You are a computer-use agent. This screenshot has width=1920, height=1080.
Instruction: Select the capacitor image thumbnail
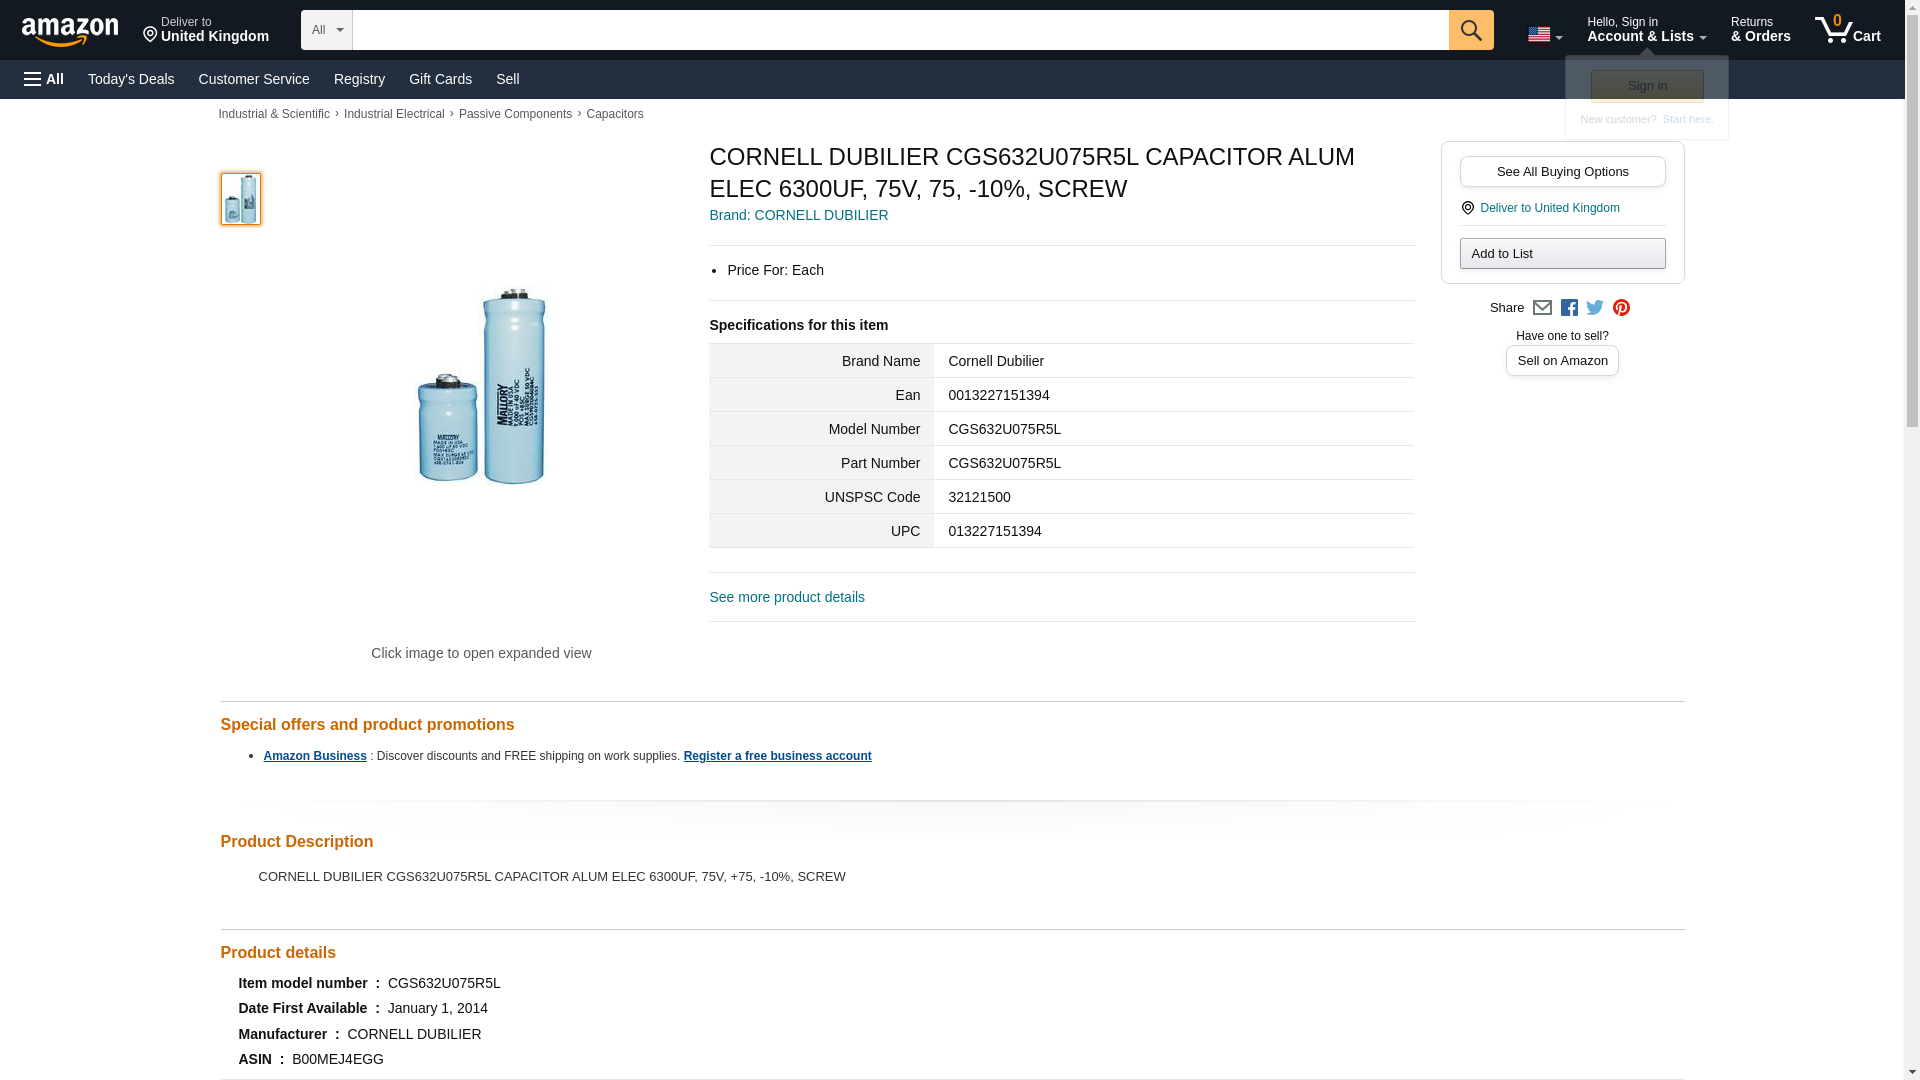click(x=240, y=198)
